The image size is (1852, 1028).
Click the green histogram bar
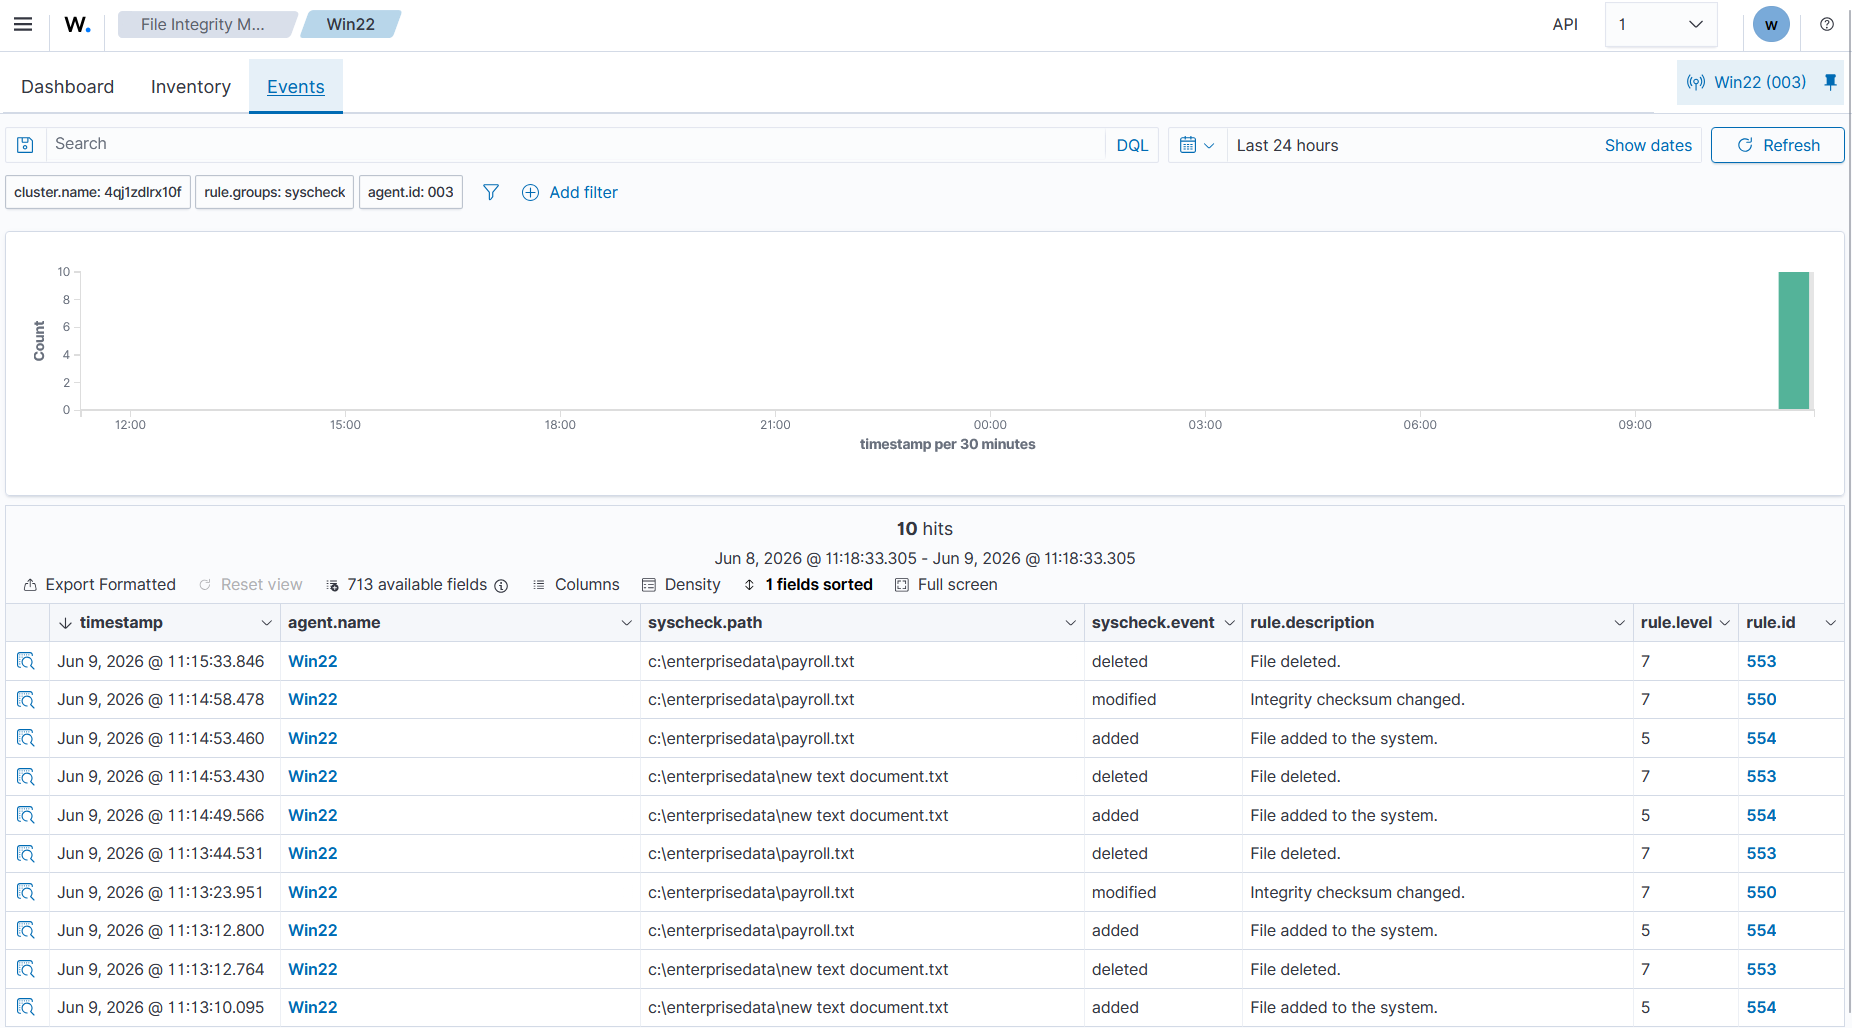[1794, 341]
